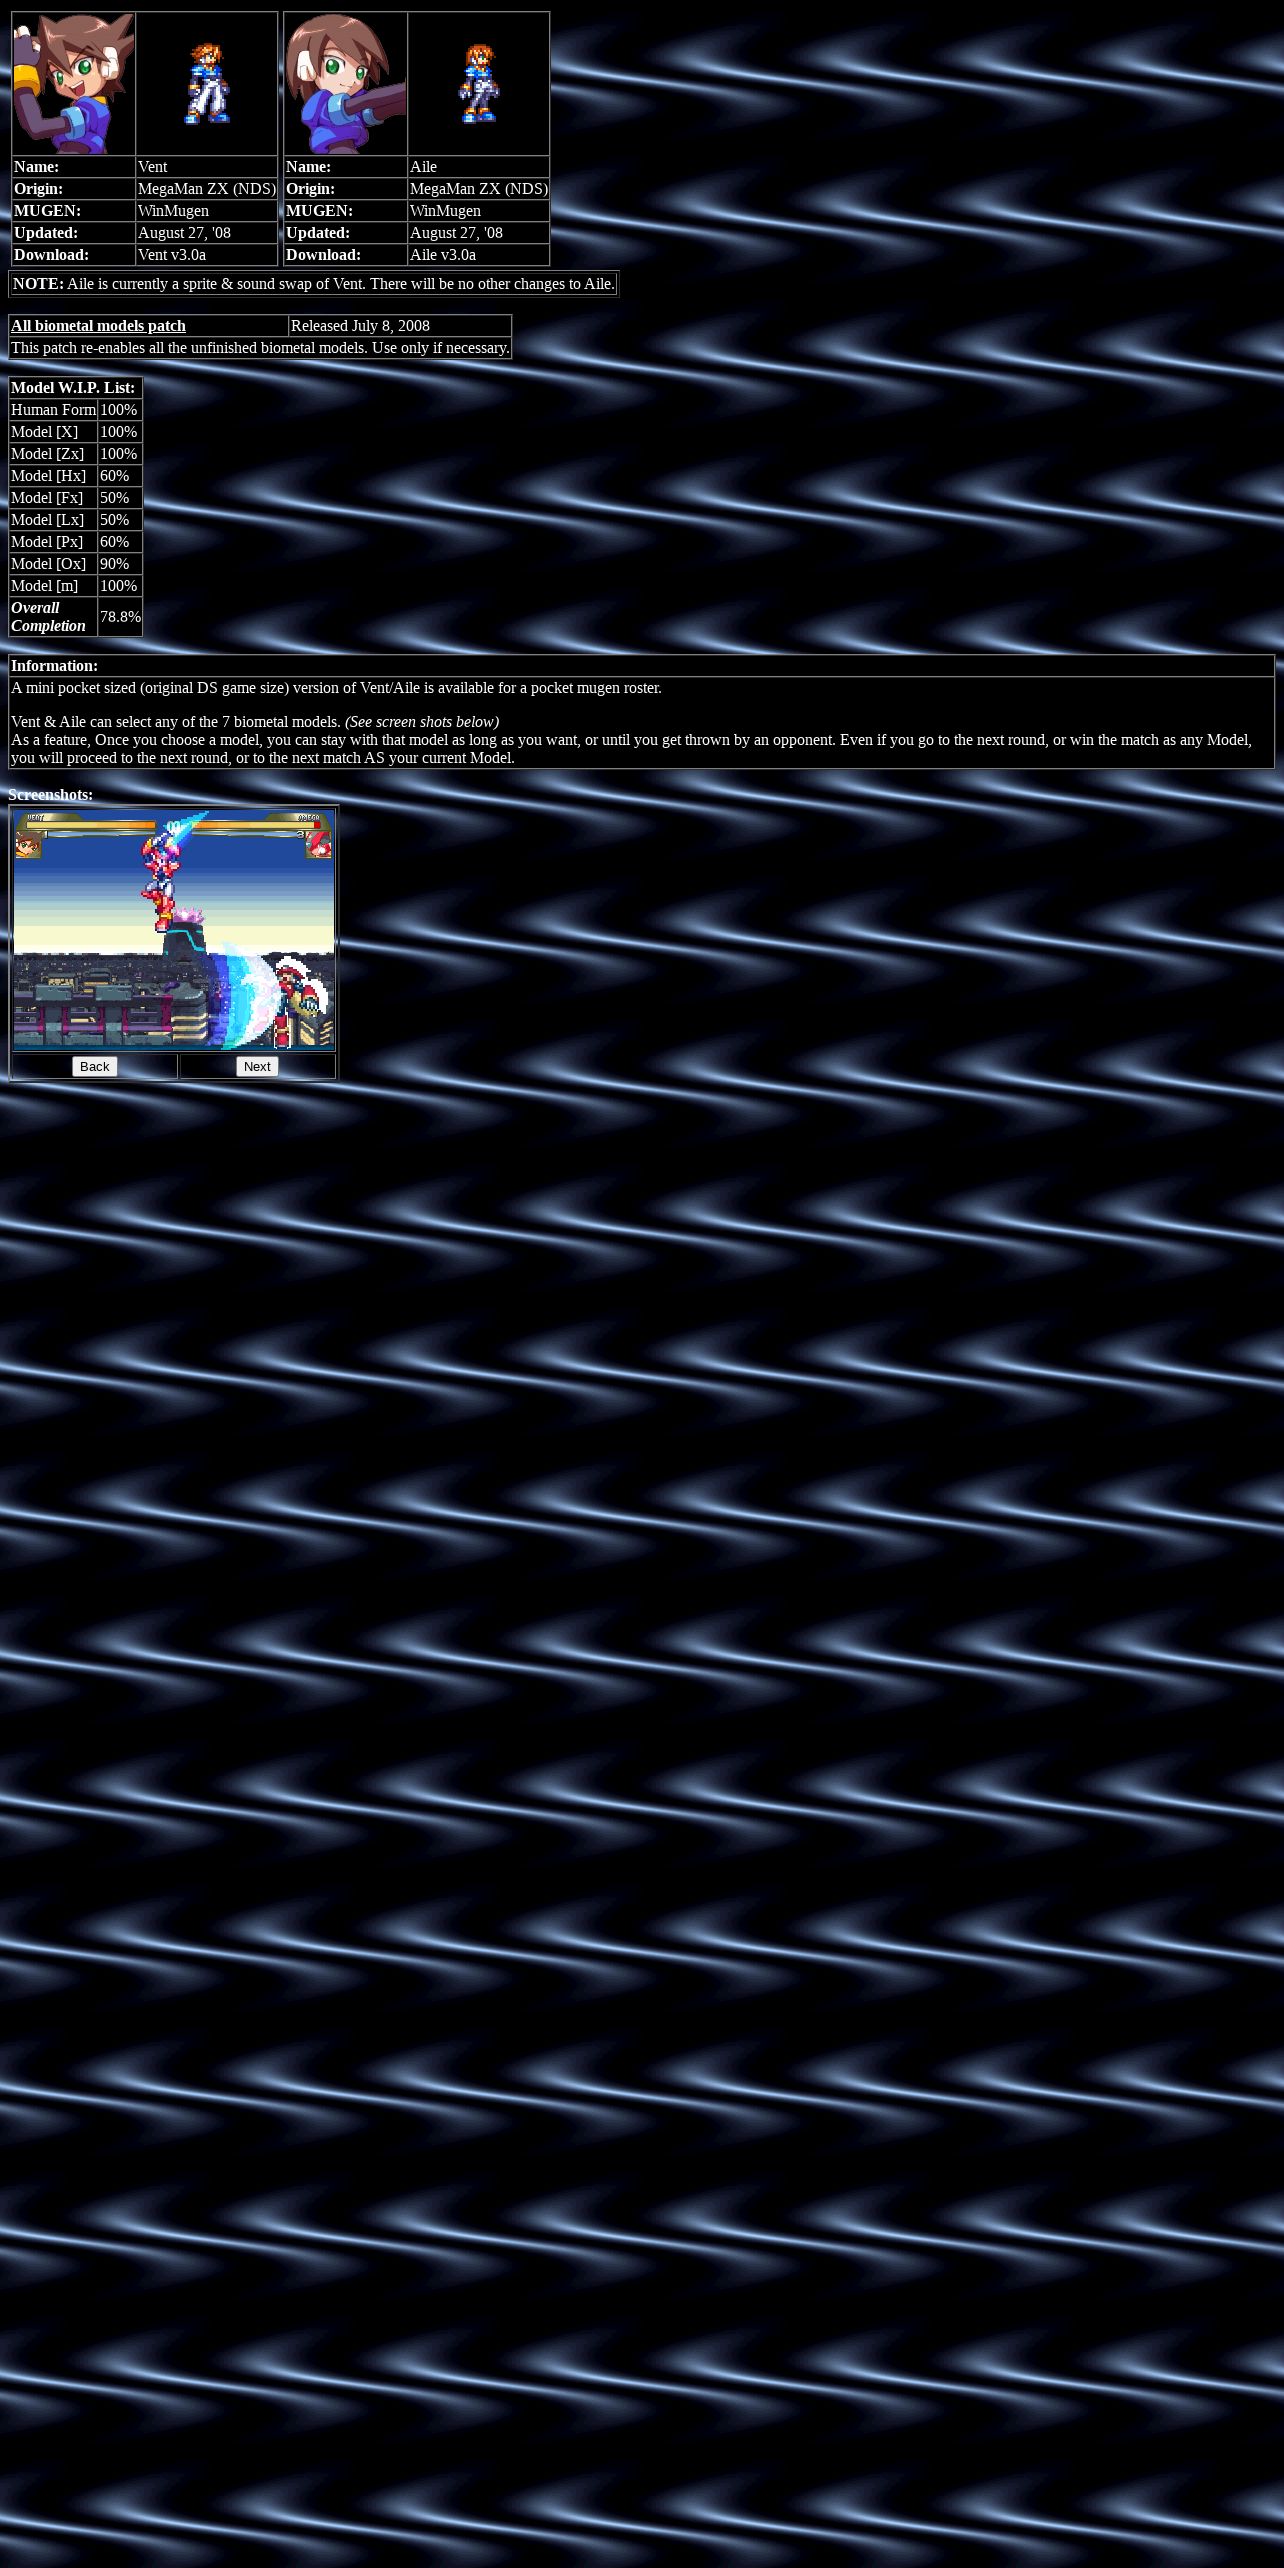Open the All biometal models patch link

click(x=98, y=326)
